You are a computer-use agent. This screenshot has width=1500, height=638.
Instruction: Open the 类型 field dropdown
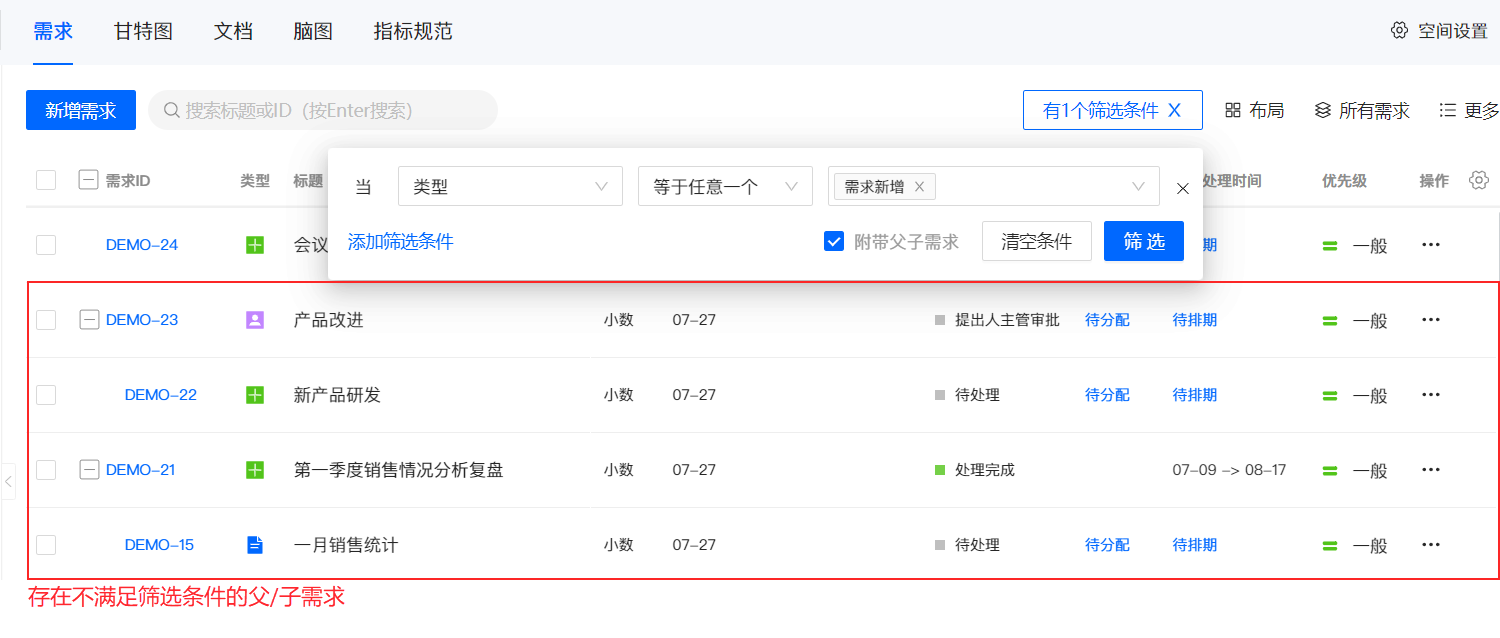coord(510,186)
